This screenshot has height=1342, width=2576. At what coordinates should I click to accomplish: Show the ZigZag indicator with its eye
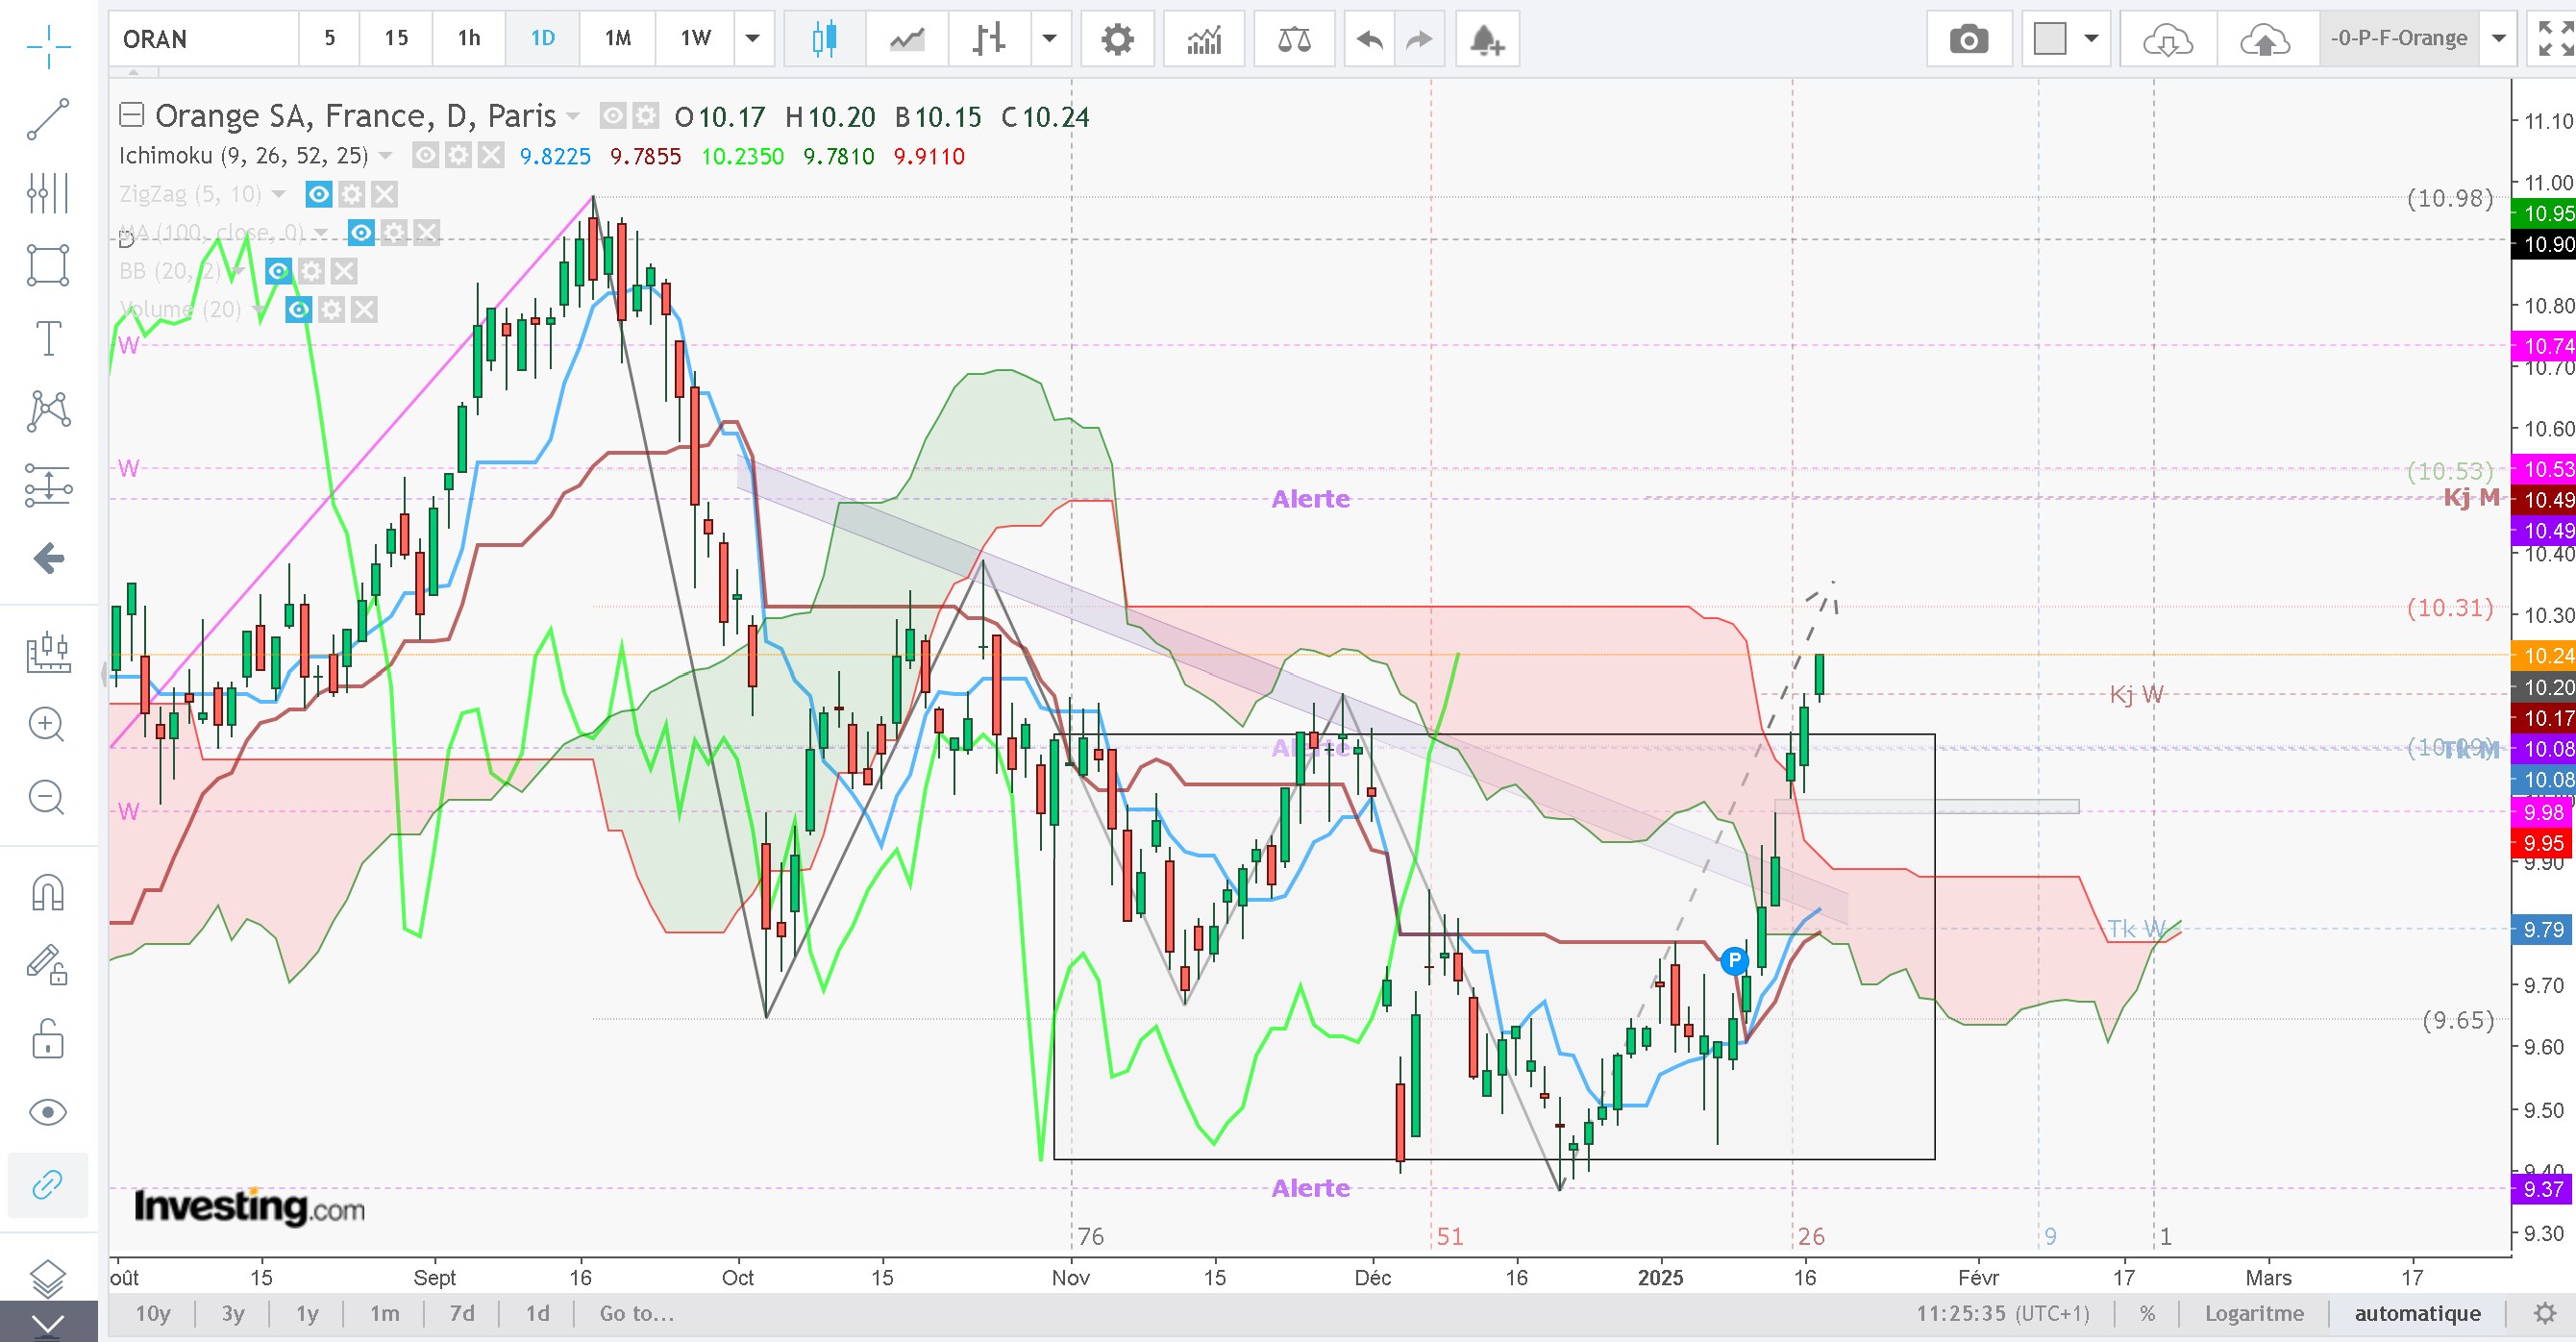tap(319, 194)
